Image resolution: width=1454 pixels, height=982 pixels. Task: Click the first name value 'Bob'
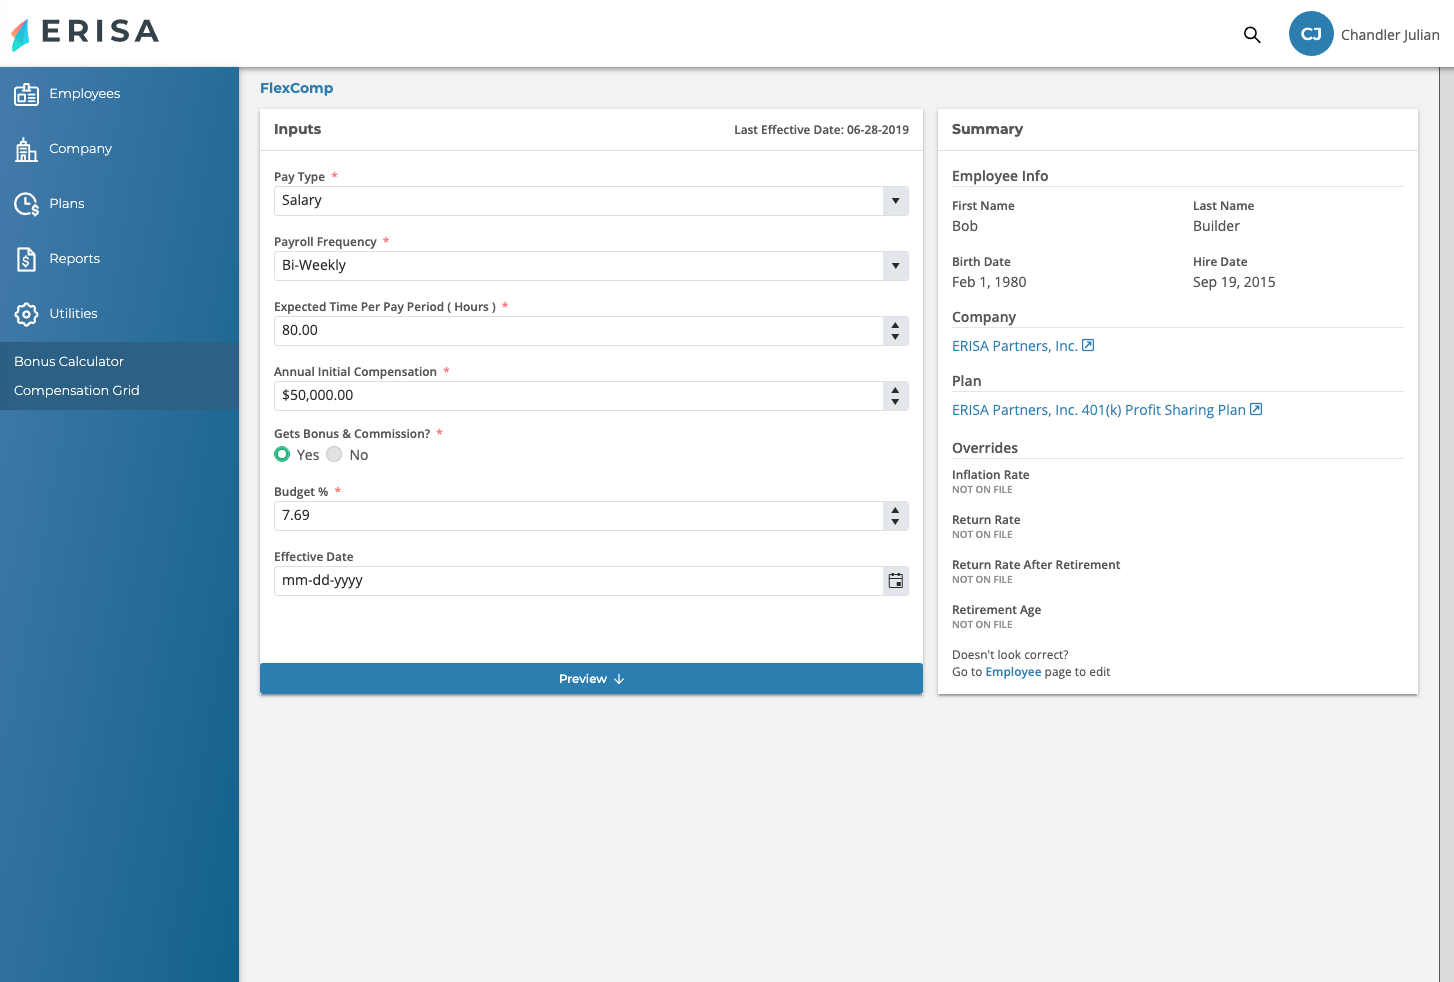pos(965,226)
